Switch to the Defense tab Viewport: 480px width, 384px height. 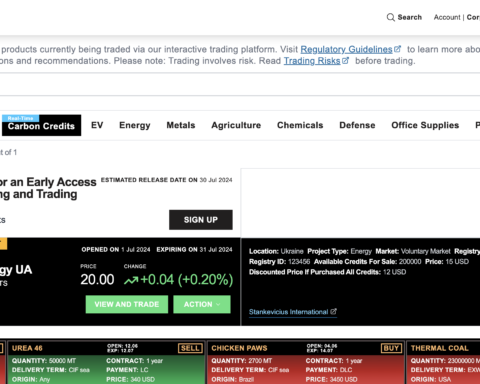click(357, 125)
